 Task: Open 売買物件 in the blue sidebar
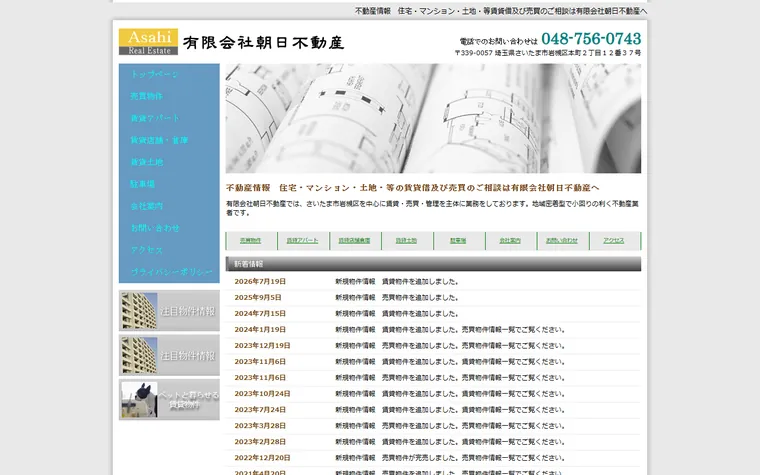pos(146,96)
